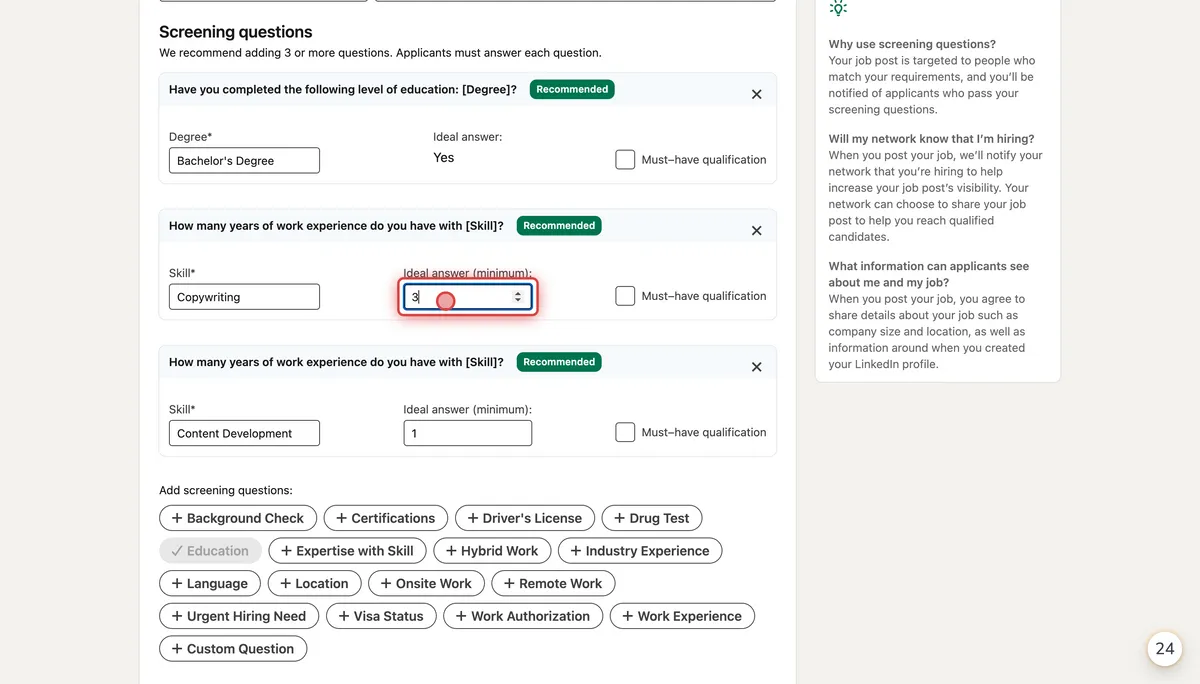Check Must-have qualification for Content Development
Screen dimensions: 1200x684
pos(625,432)
